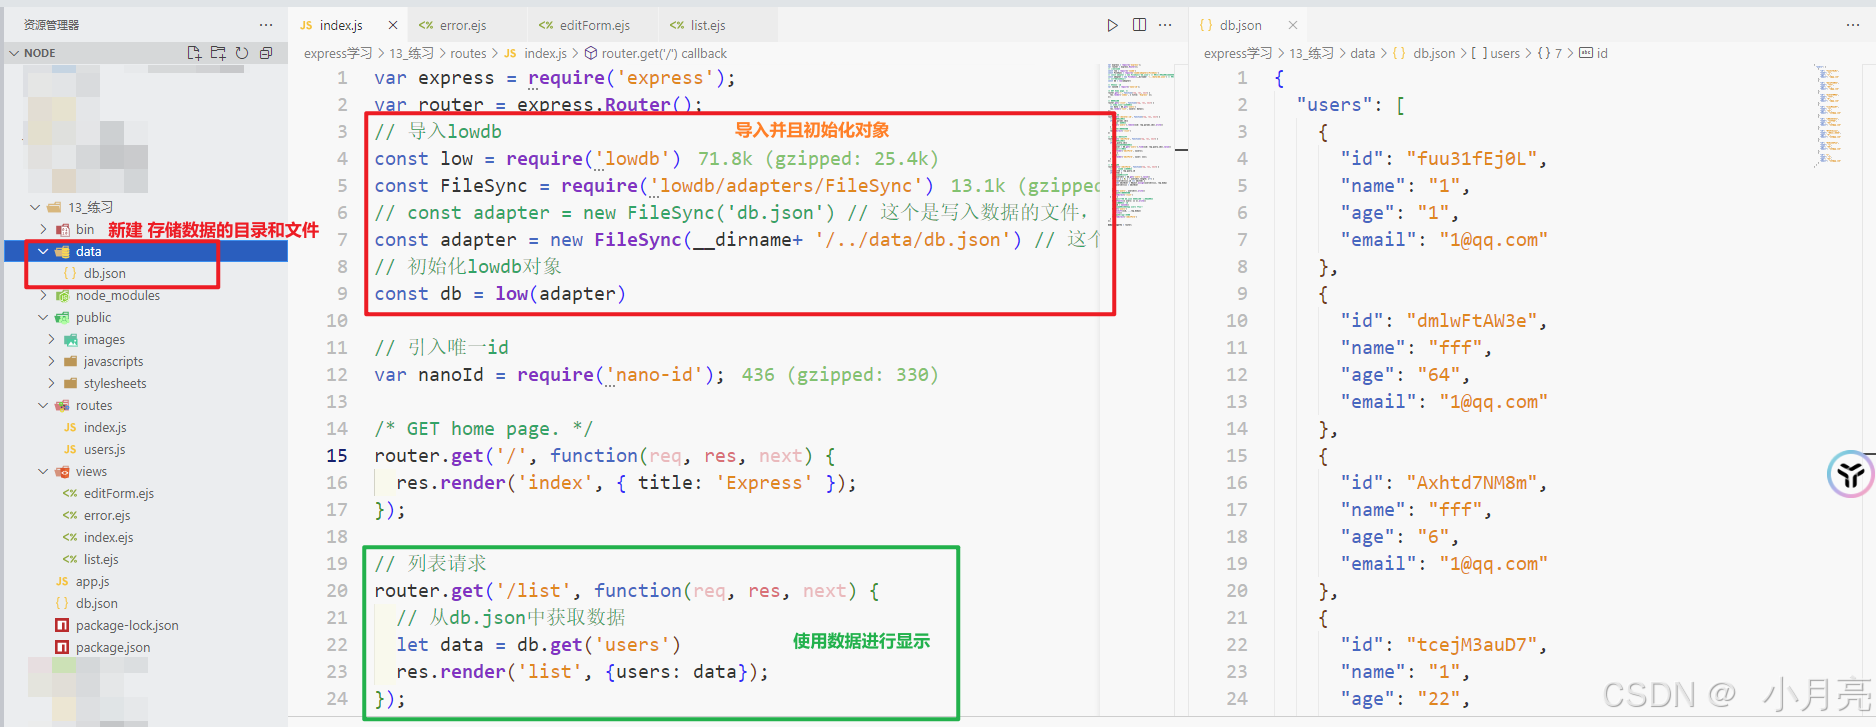The image size is (1876, 727).
Task: Collapse all folders in explorer
Action: point(266,53)
